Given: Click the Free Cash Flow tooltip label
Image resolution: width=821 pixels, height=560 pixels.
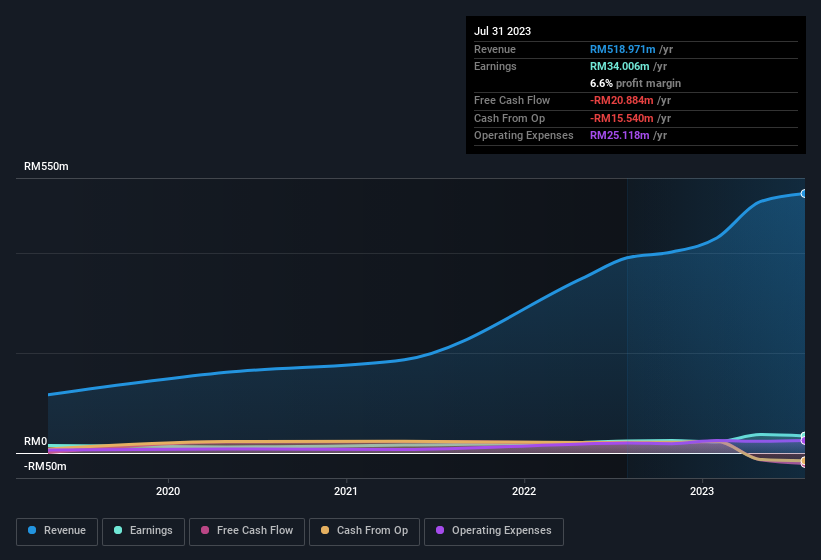Looking at the screenshot, I should (512, 100).
